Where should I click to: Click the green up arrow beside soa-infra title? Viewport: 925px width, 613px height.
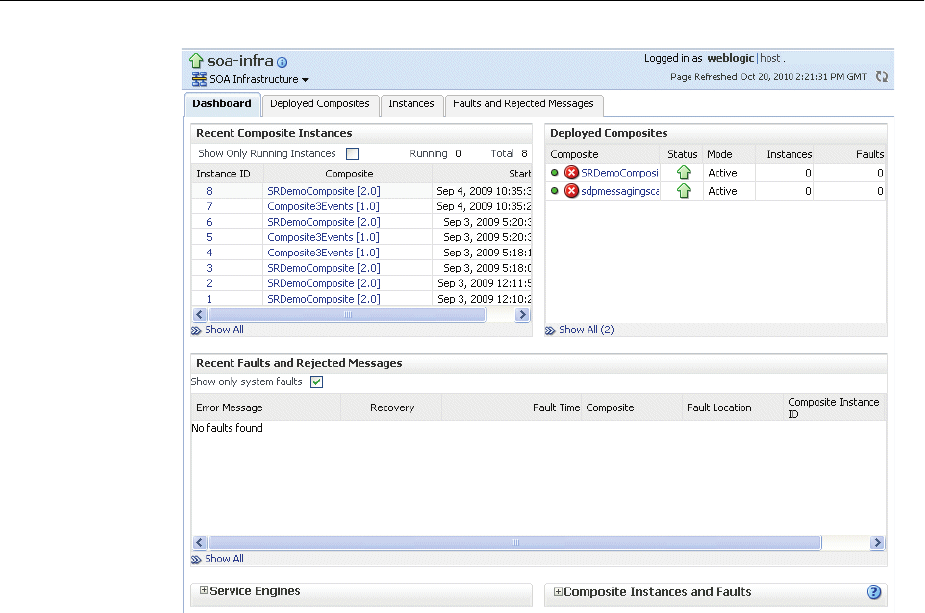click(196, 61)
